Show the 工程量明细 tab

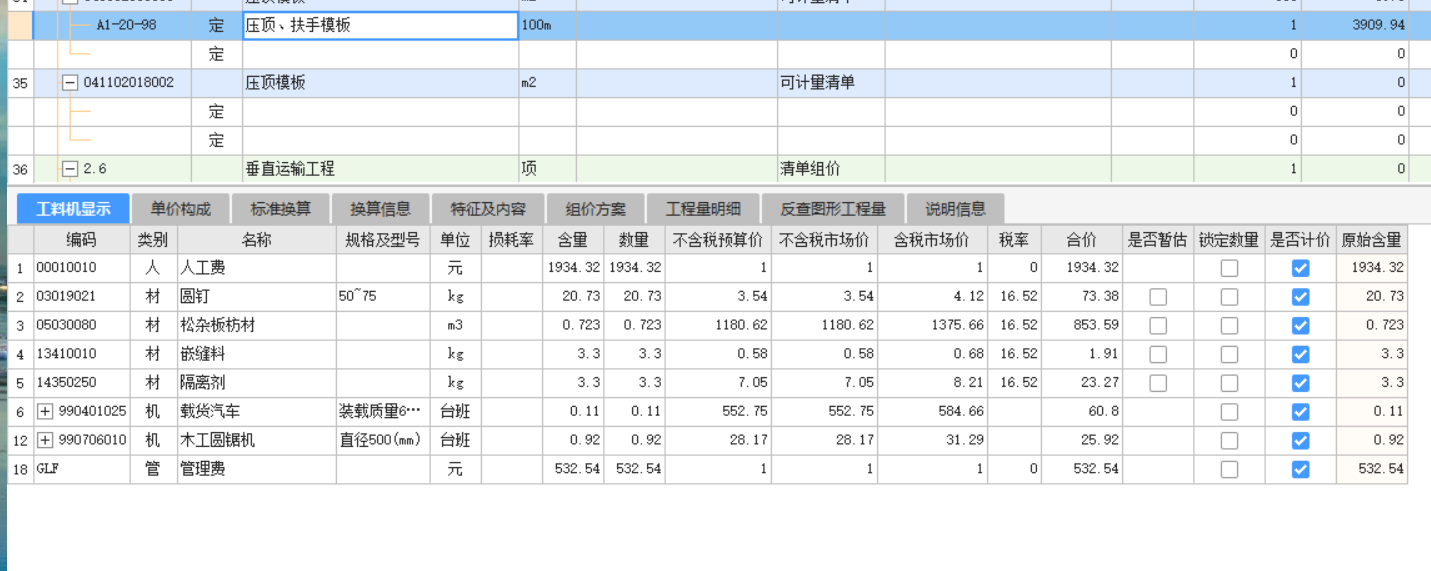703,209
